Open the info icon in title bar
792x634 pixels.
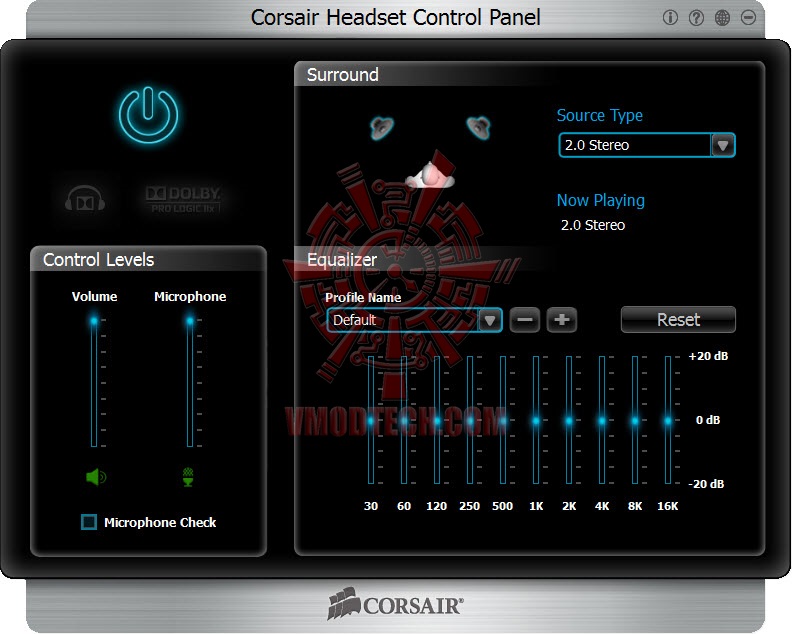(x=670, y=18)
